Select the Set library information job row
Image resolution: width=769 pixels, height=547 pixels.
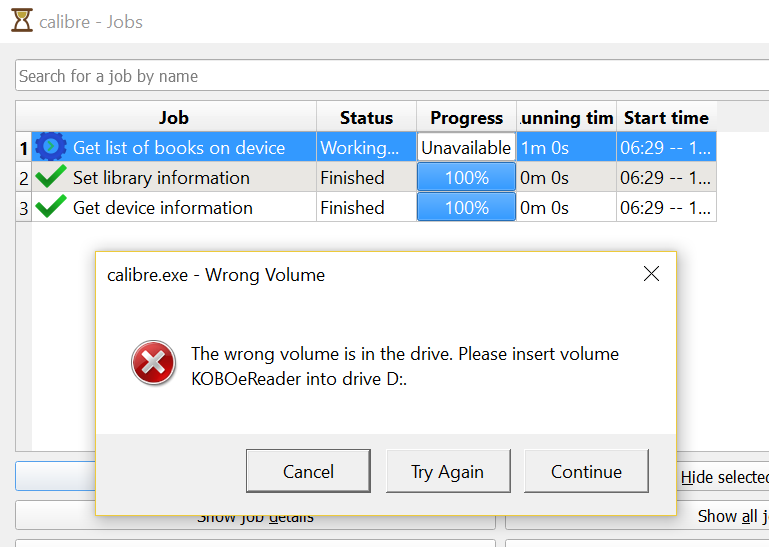click(161, 178)
